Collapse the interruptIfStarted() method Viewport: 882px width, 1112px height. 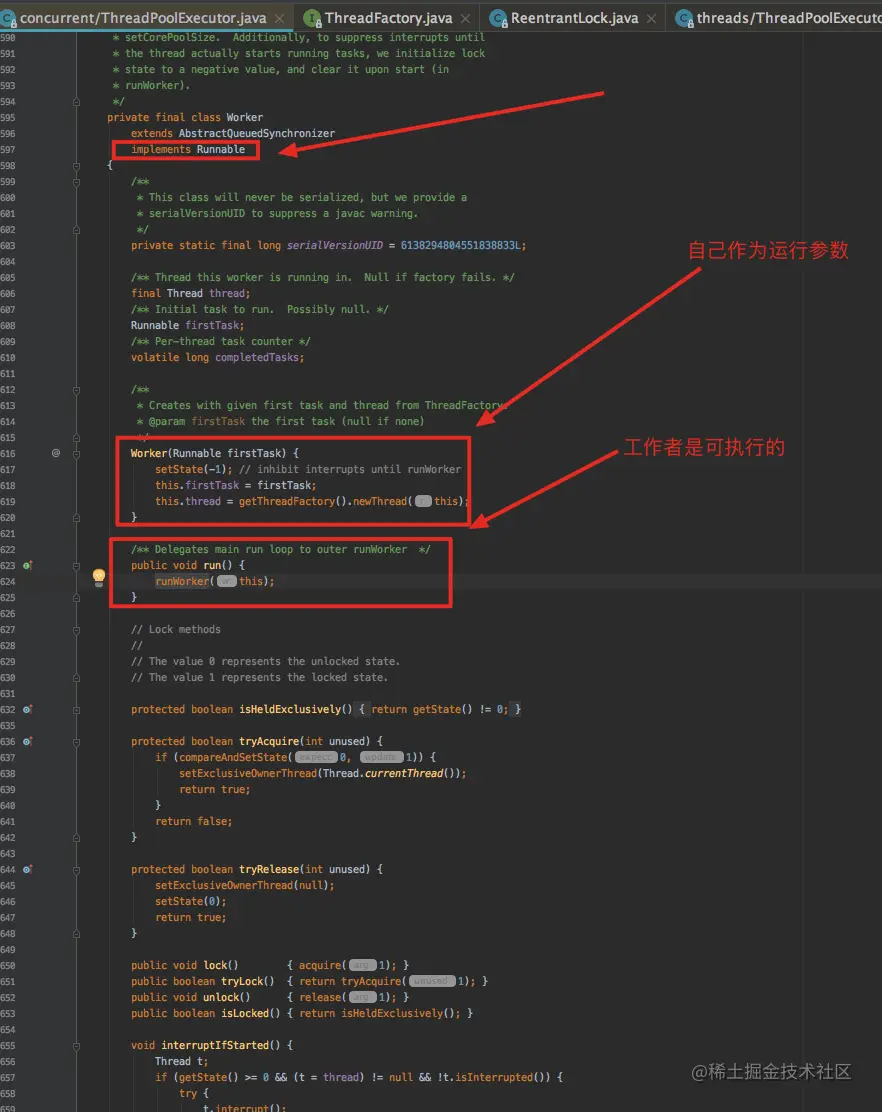(x=77, y=1046)
